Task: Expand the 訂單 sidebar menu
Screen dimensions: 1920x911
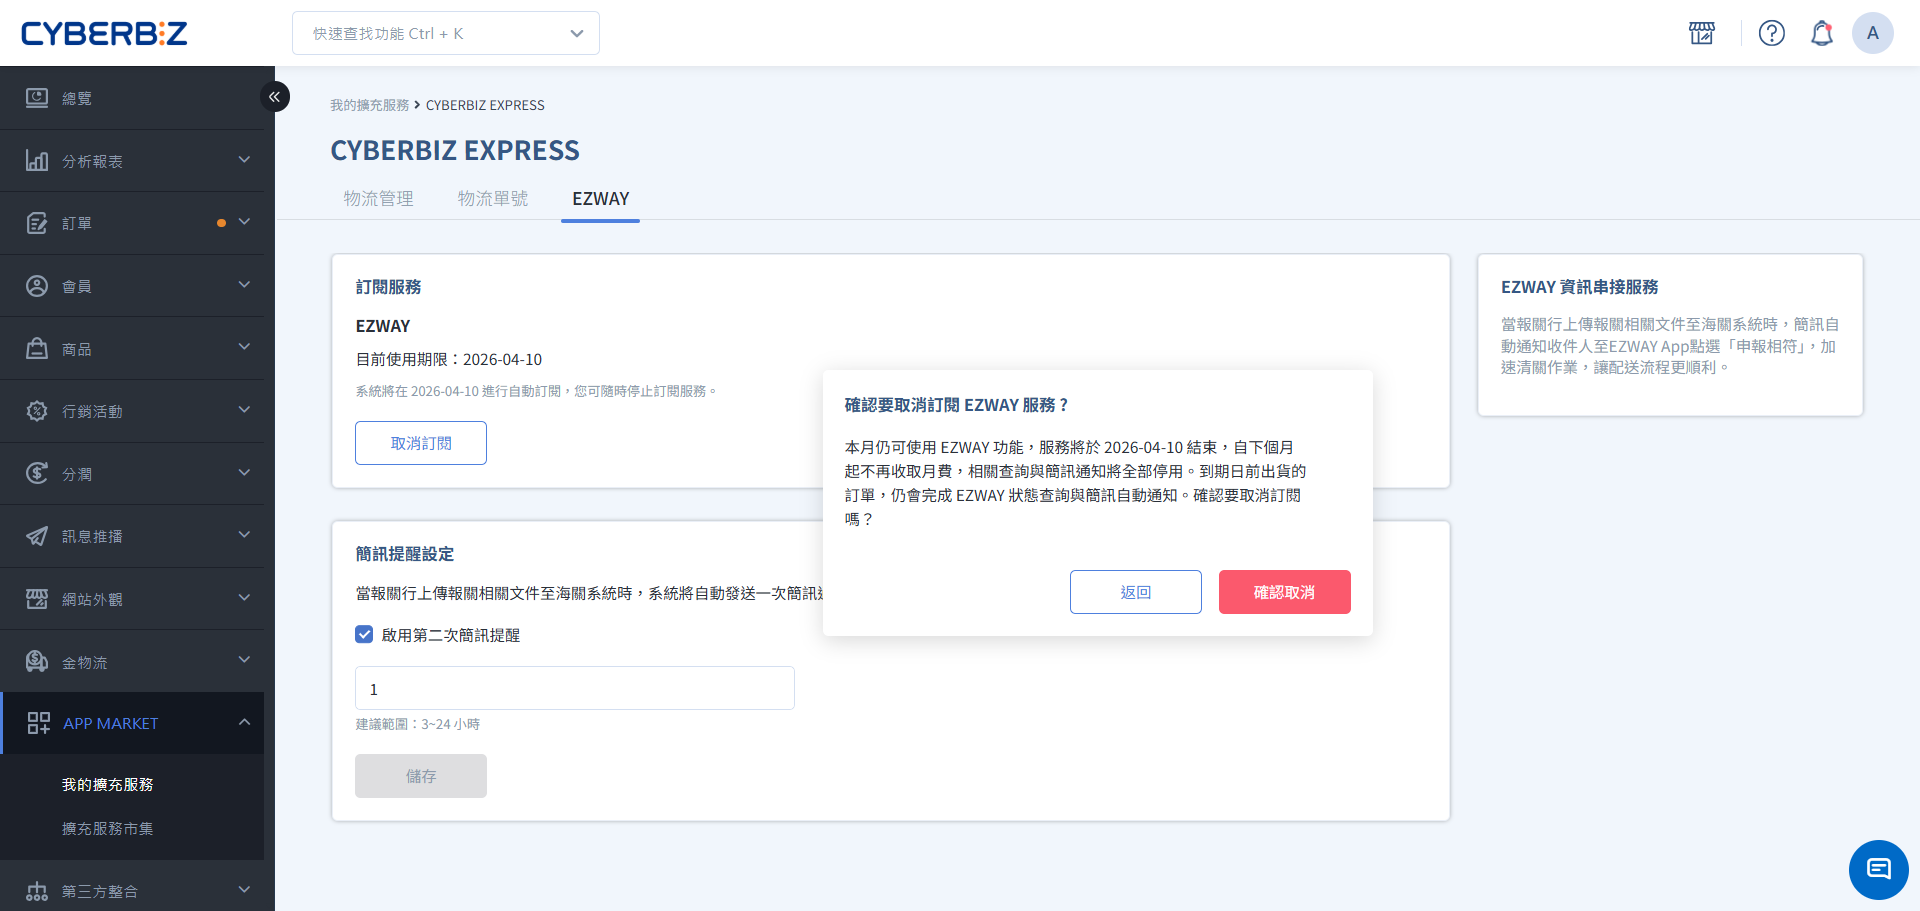Action: [137, 223]
